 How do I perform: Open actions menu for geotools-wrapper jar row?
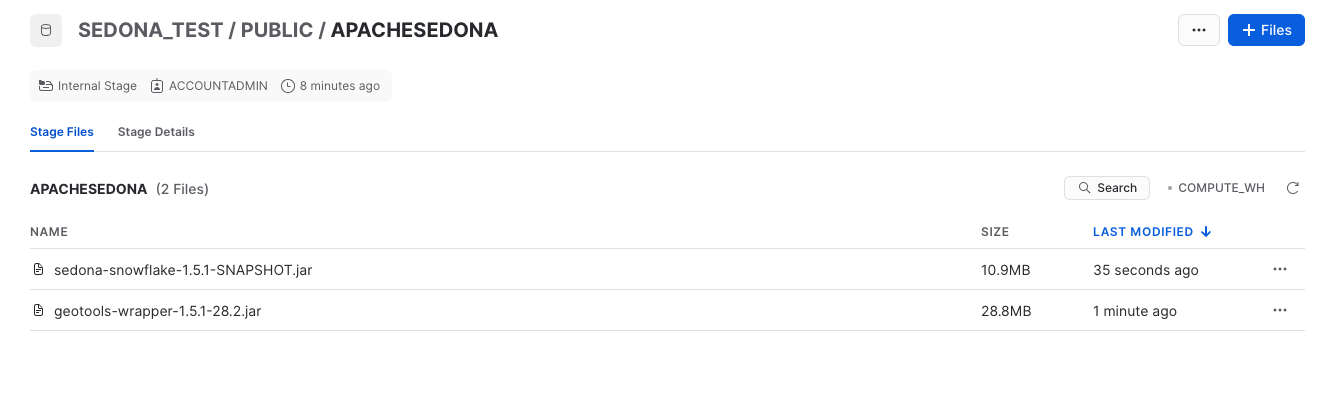pos(1280,311)
